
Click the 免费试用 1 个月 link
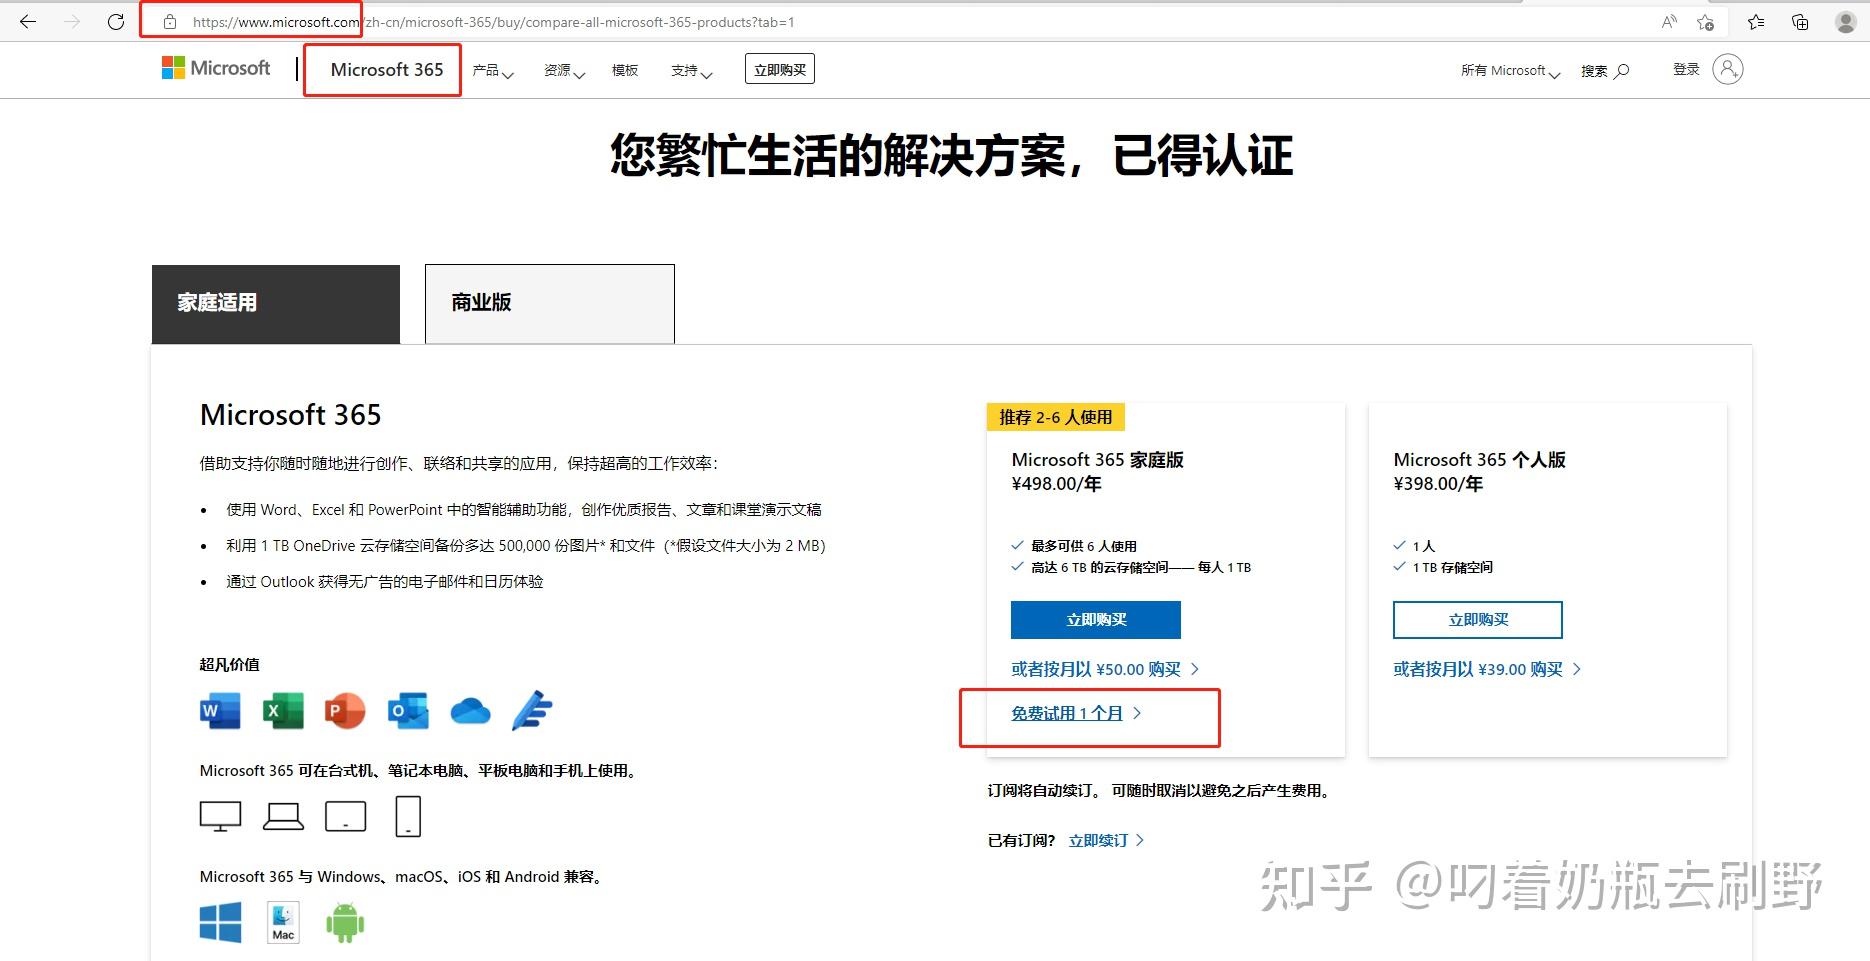pos(1076,713)
